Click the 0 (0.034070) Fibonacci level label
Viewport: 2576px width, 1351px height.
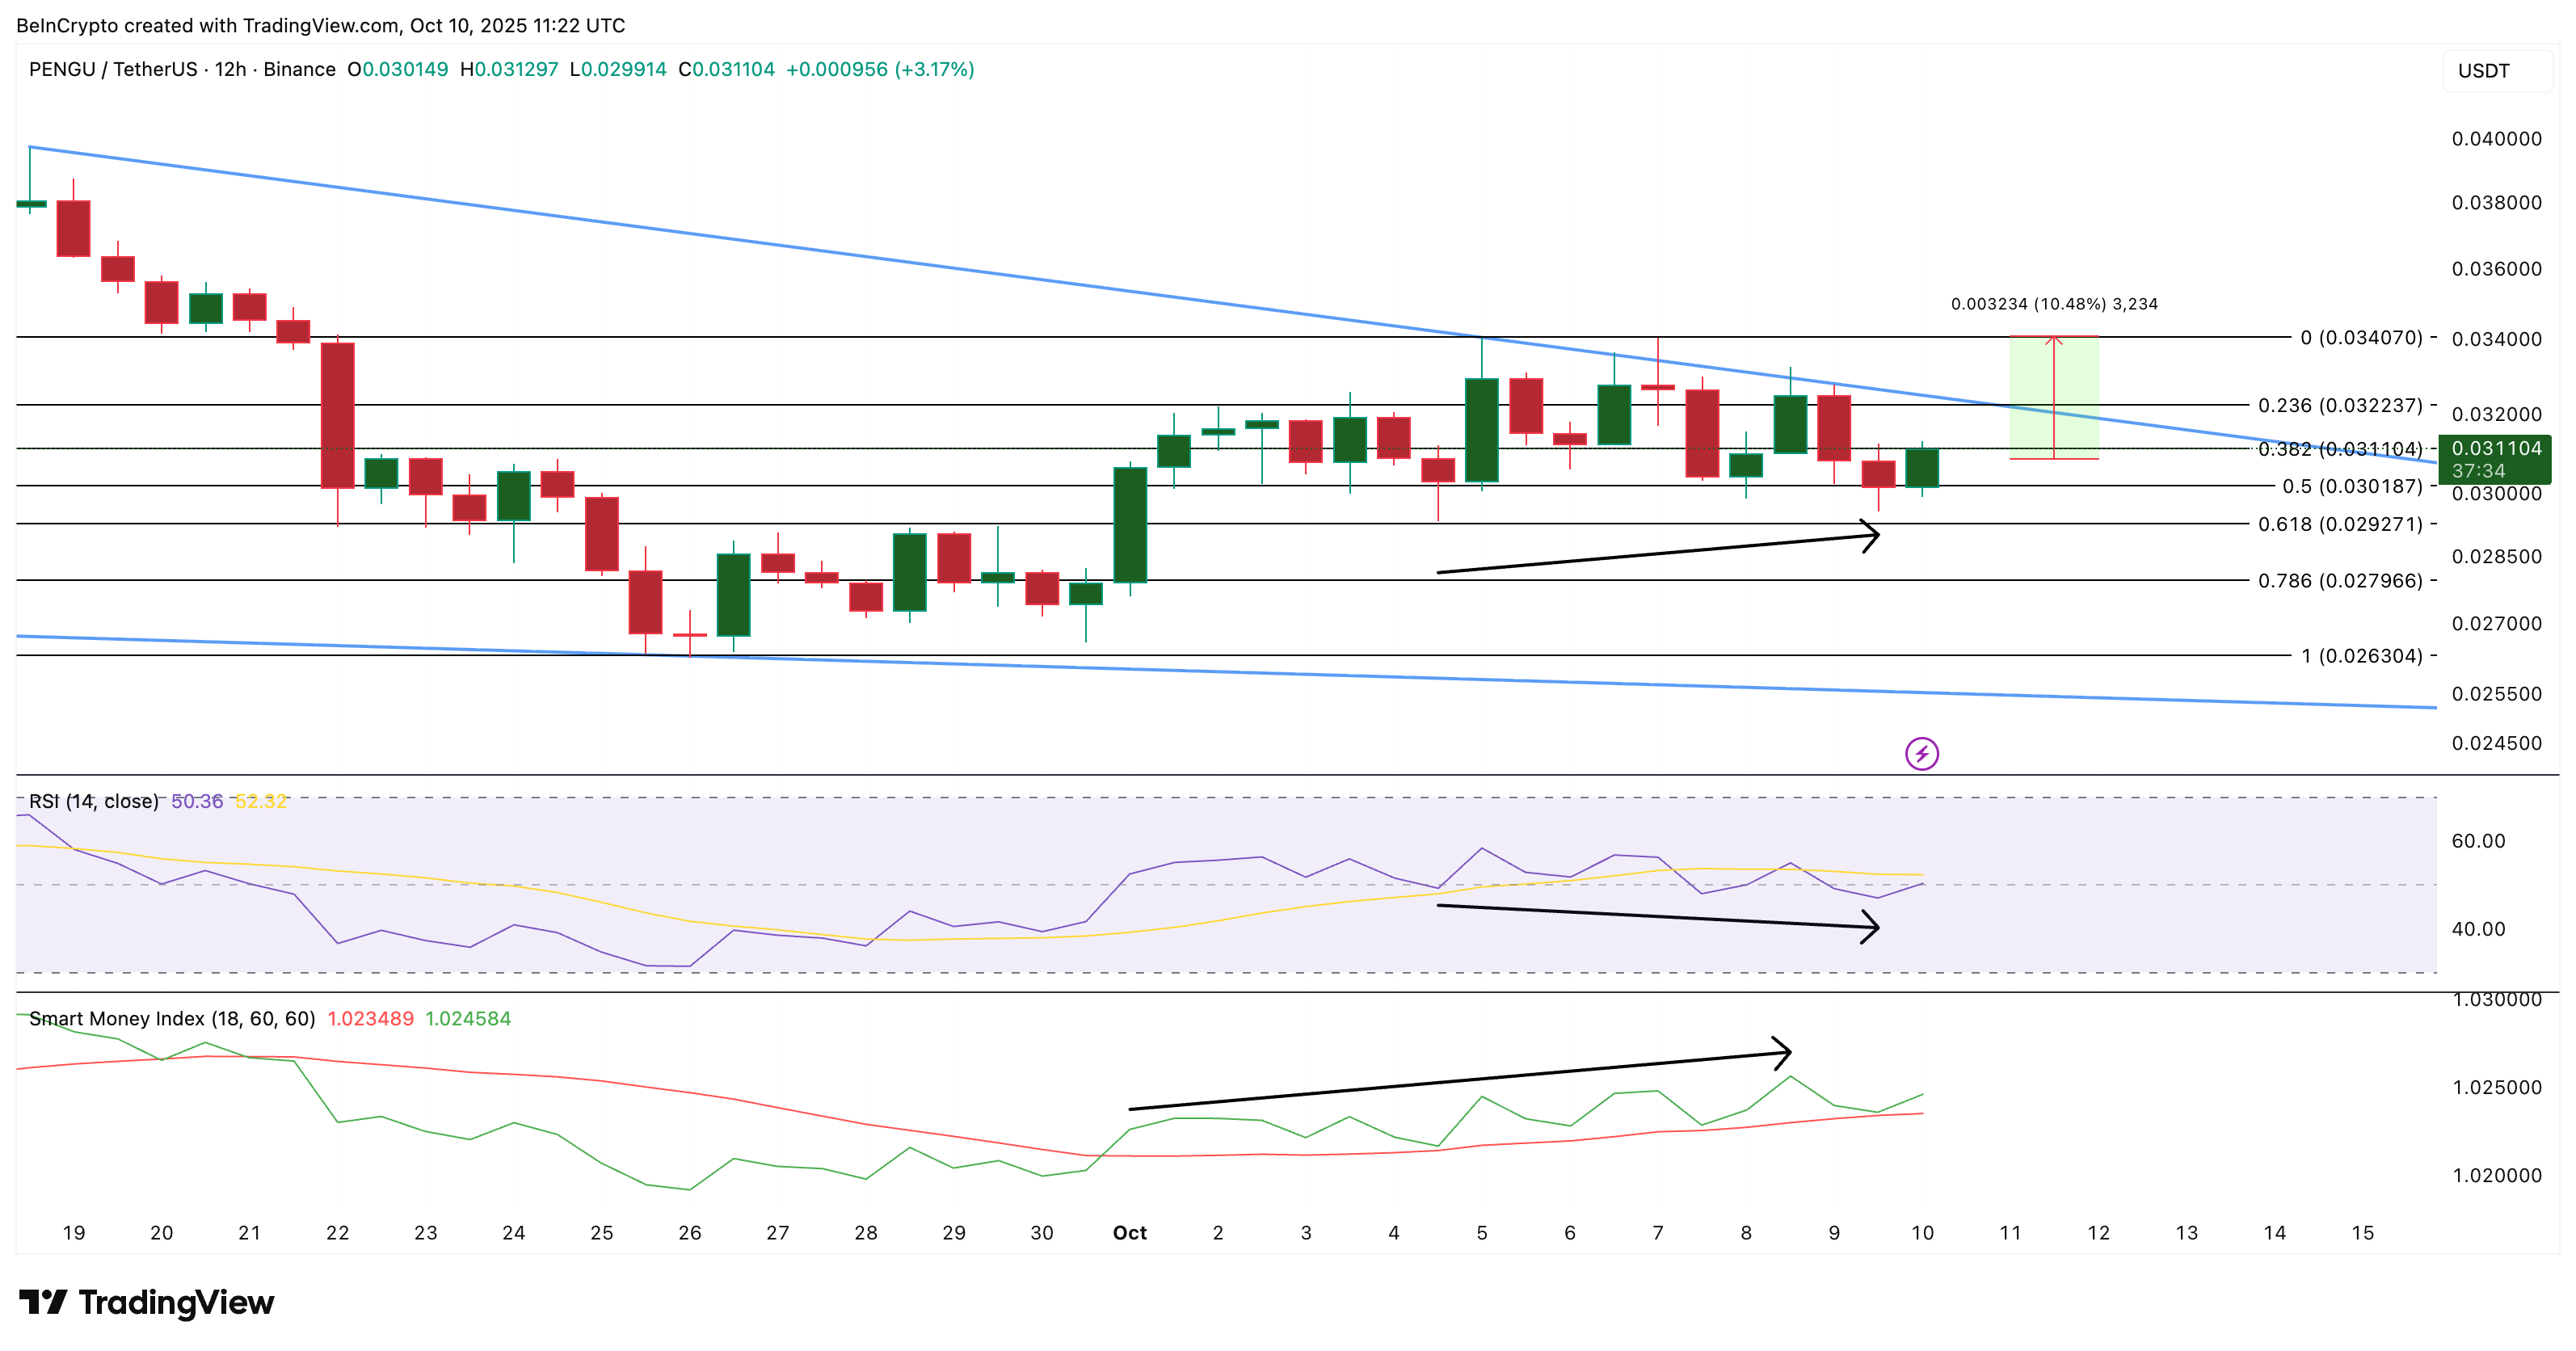[x=2360, y=337]
